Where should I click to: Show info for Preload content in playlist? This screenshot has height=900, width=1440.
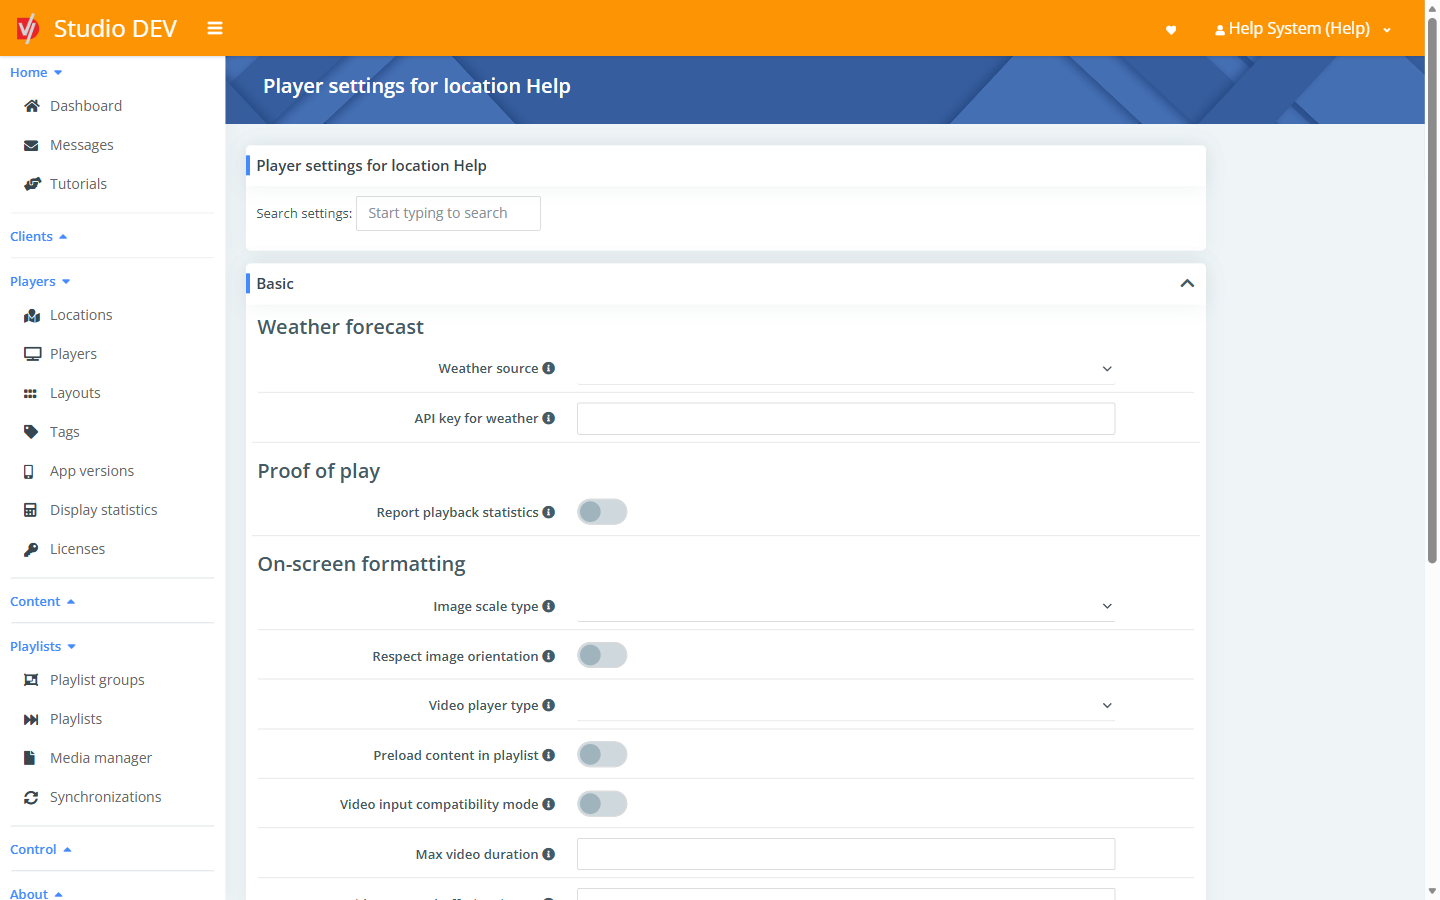tap(548, 755)
